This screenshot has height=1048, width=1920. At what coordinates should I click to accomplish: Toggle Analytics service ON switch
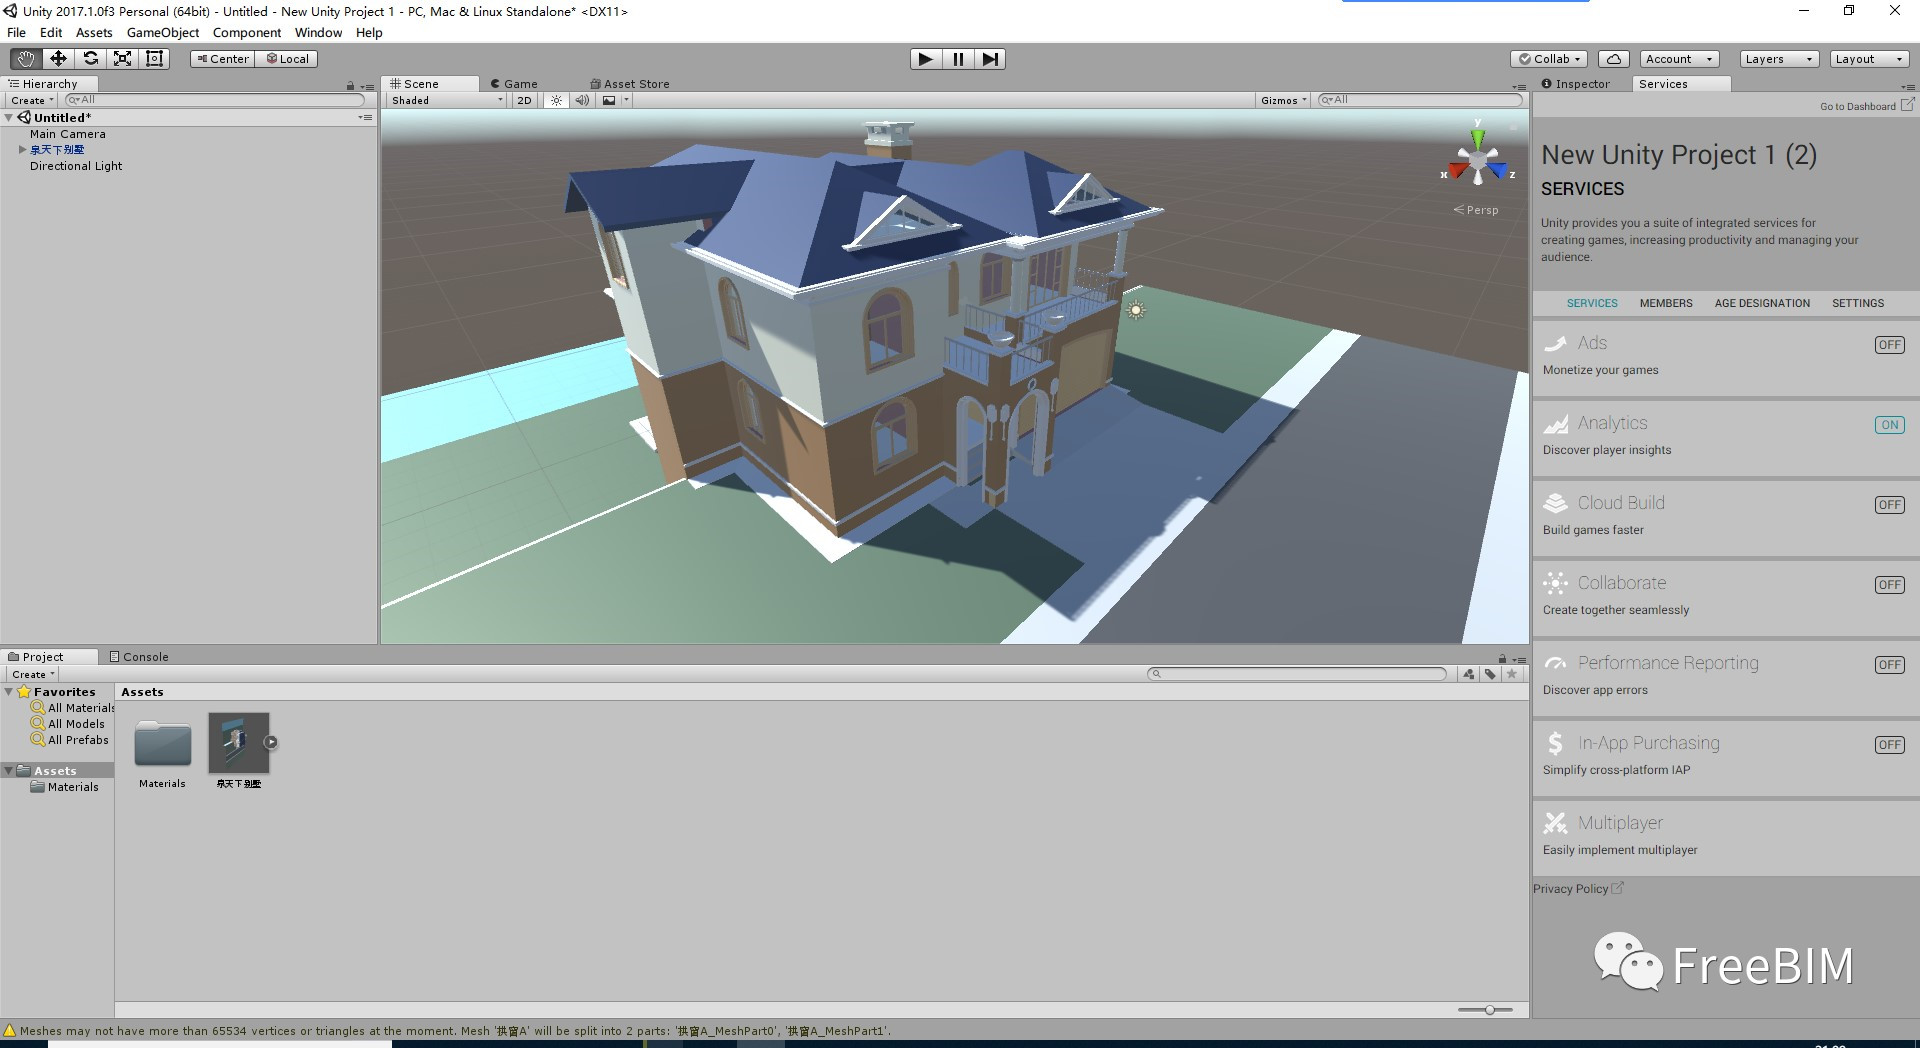tap(1889, 425)
